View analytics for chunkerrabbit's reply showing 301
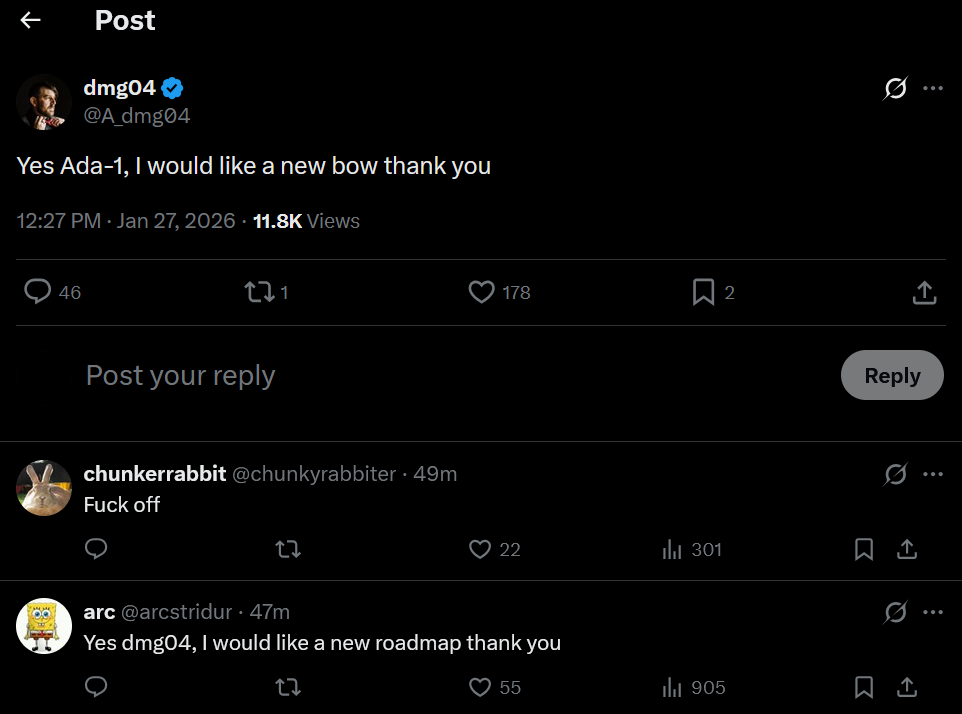Image resolution: width=962 pixels, height=714 pixels. [x=673, y=549]
